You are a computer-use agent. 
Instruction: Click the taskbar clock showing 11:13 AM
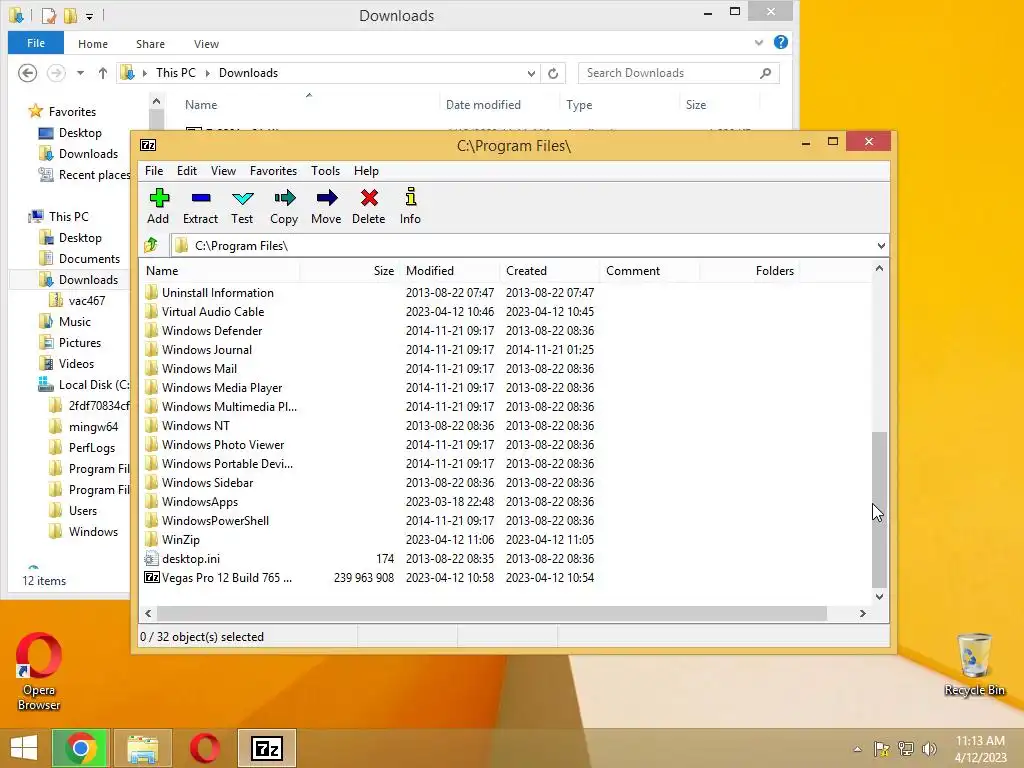[980, 748]
